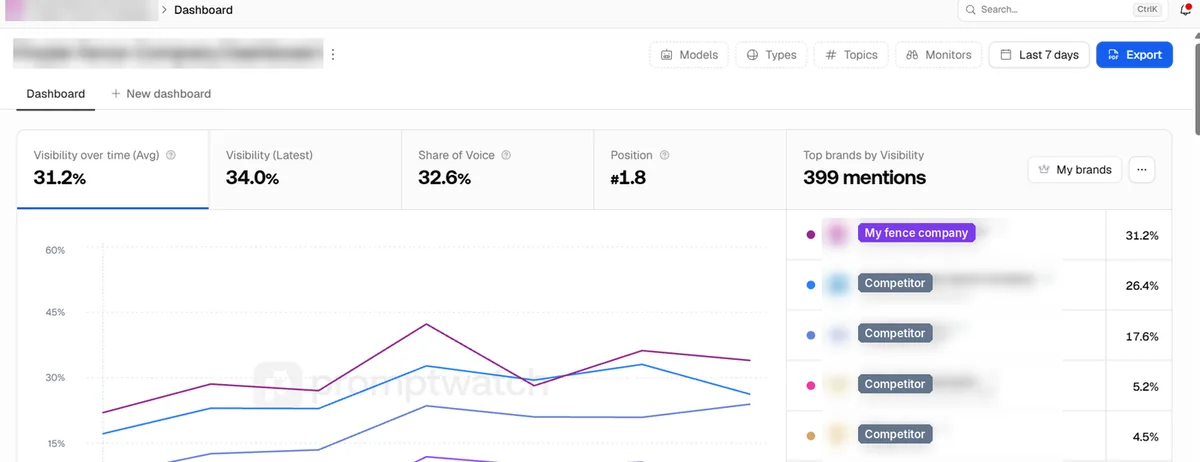The image size is (1200, 462).
Task: Click the Competitor tag in the 5.2% row
Action: 895,384
